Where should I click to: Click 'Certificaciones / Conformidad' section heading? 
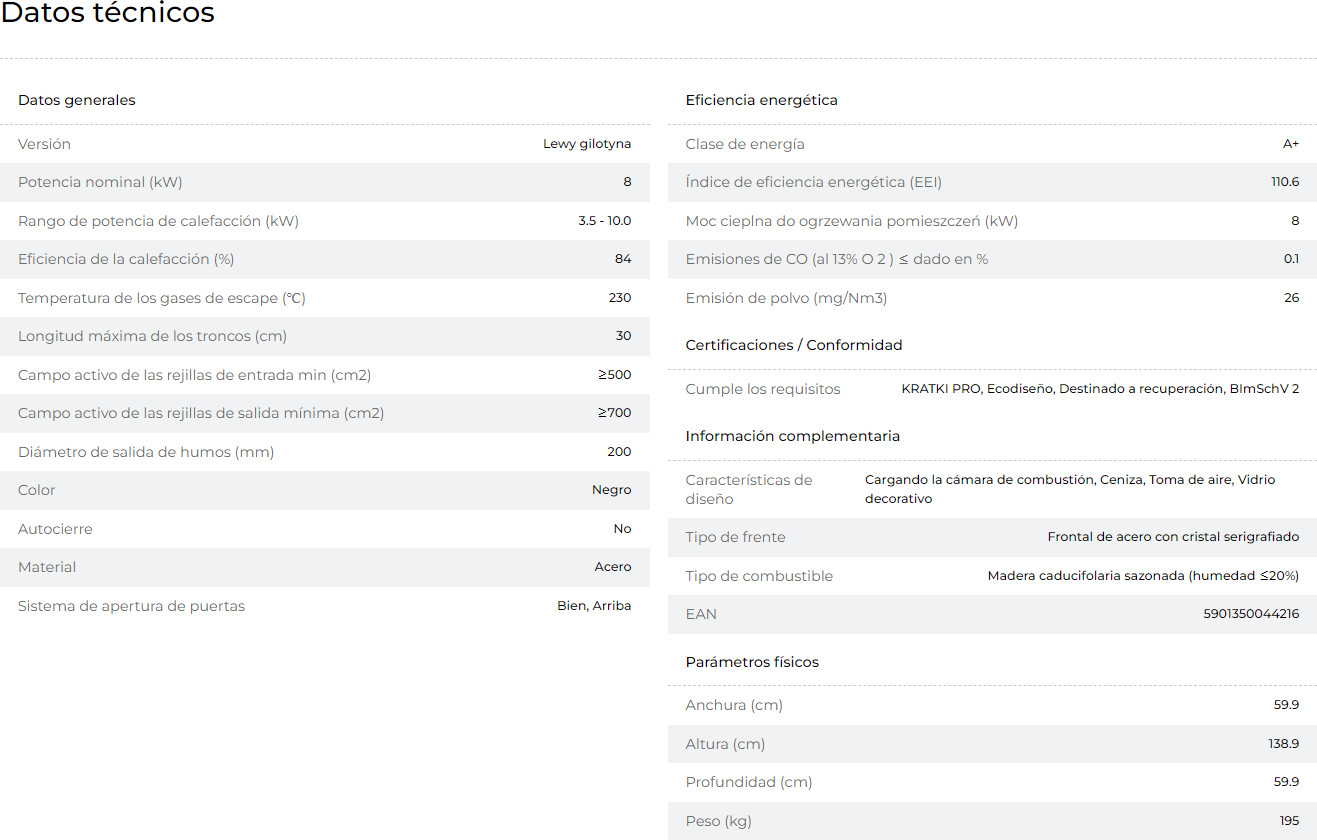(x=793, y=345)
